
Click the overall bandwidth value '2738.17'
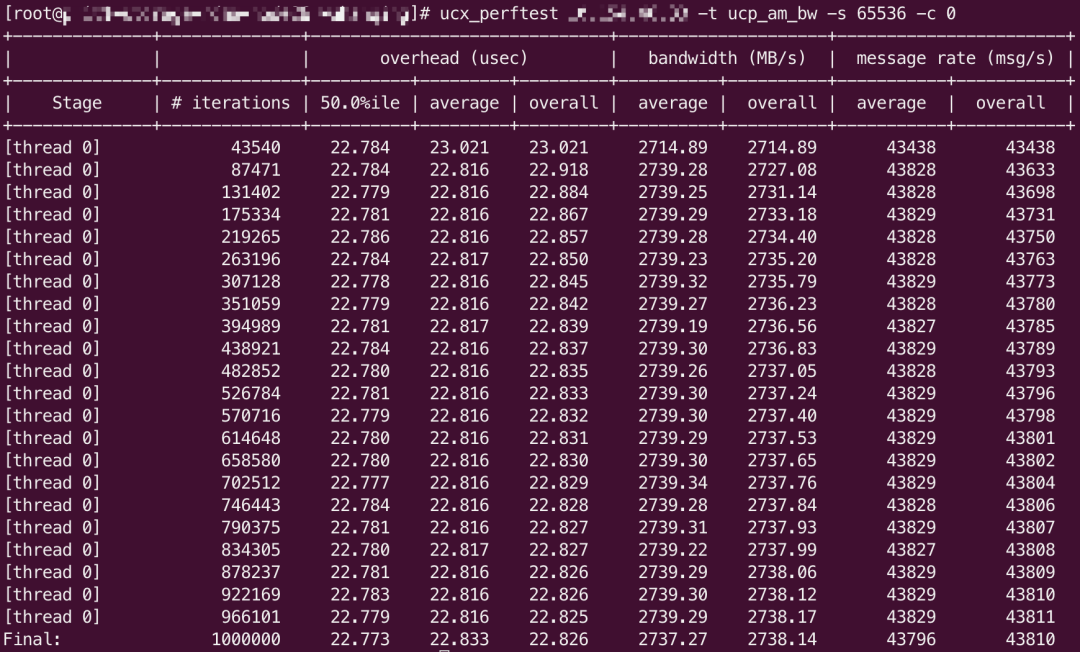click(782, 618)
